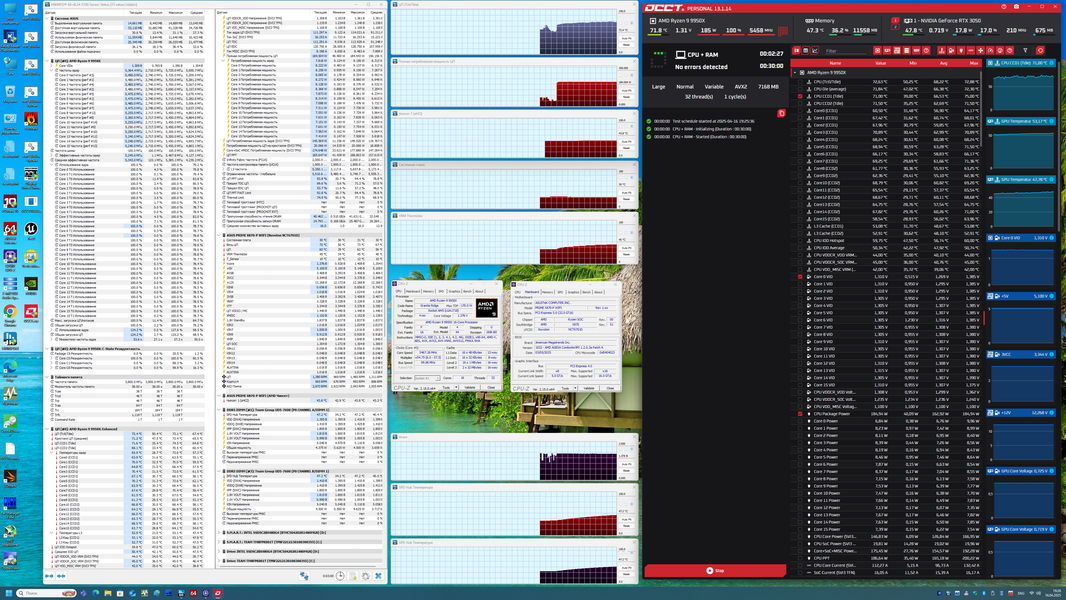Open the Tools dropdown arrow in left CPU-Z
Screen dimensions: 1066x600
(456, 387)
